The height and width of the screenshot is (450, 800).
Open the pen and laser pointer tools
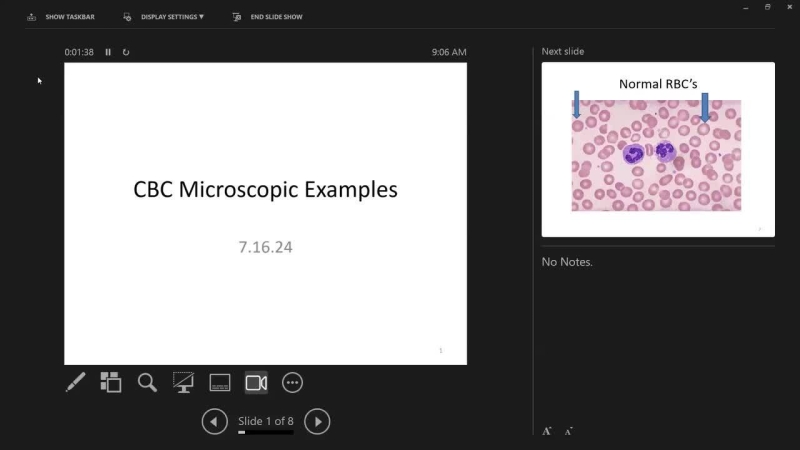coord(76,382)
